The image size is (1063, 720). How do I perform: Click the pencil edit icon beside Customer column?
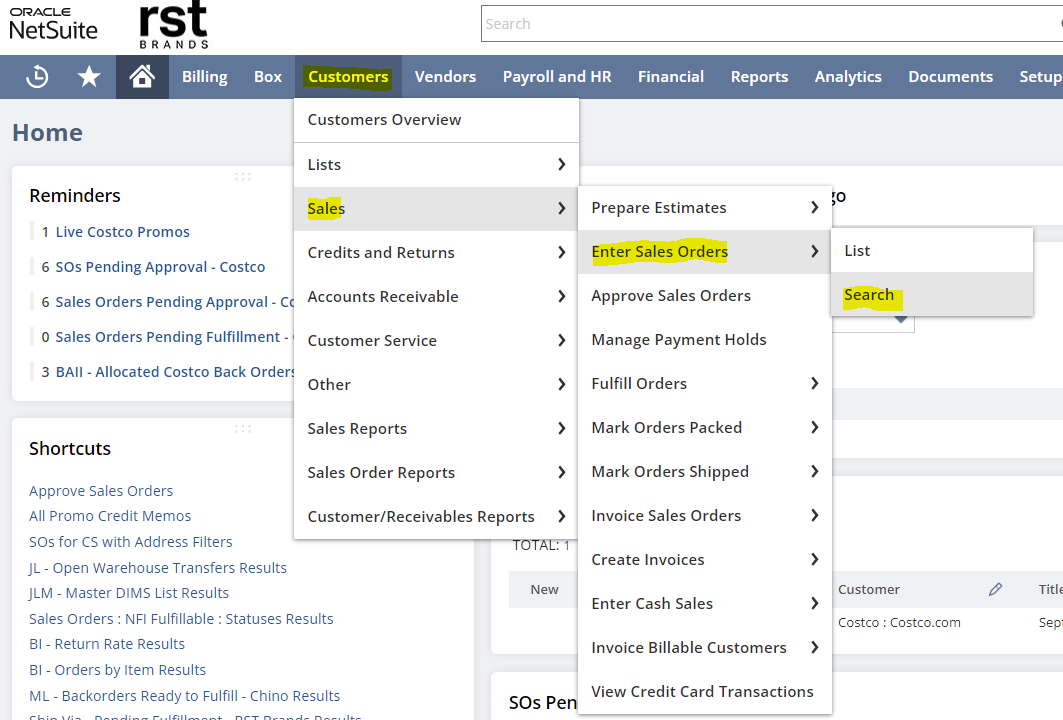tap(995, 589)
